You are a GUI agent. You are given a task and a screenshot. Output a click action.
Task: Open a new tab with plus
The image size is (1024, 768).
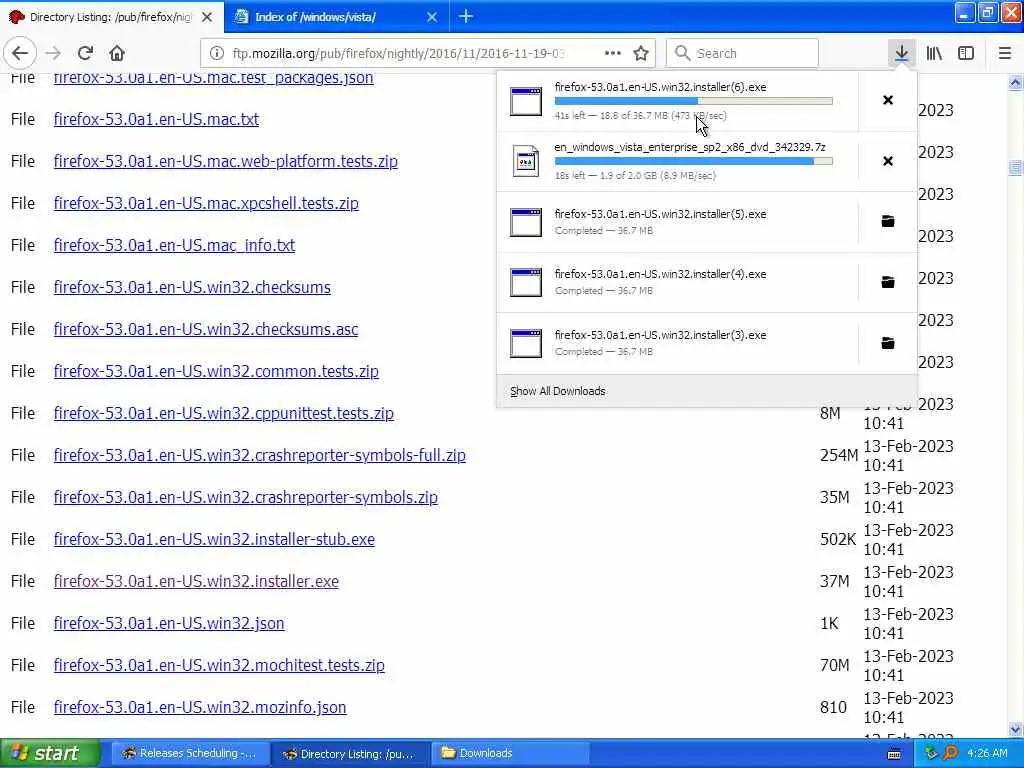[x=466, y=16]
